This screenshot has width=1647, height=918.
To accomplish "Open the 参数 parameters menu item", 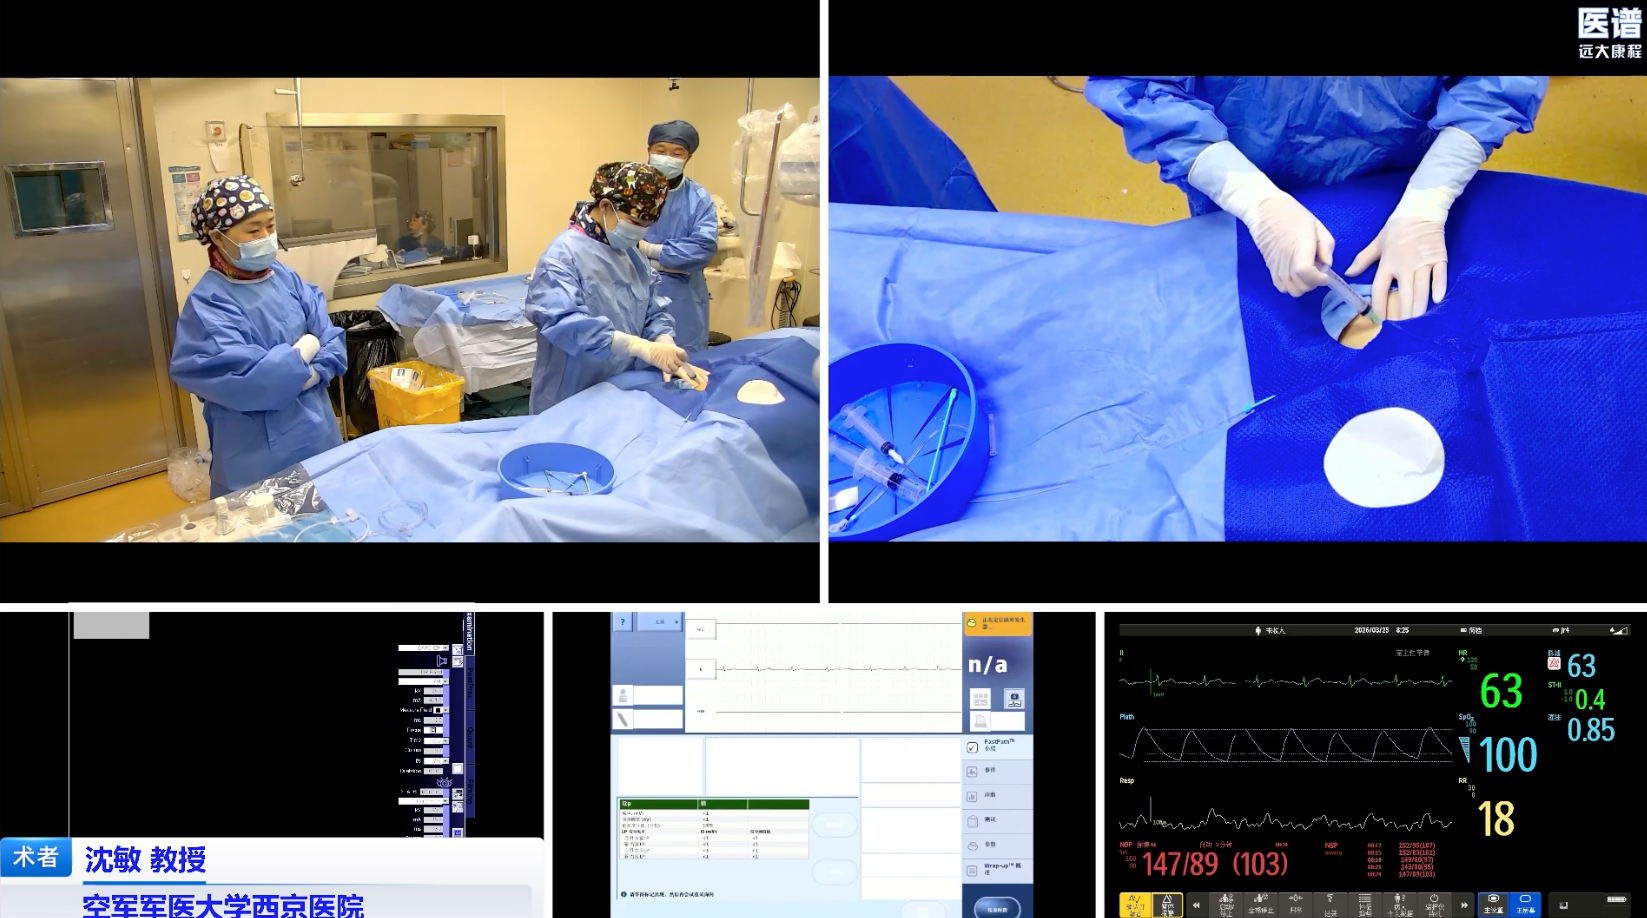I will point(997,845).
